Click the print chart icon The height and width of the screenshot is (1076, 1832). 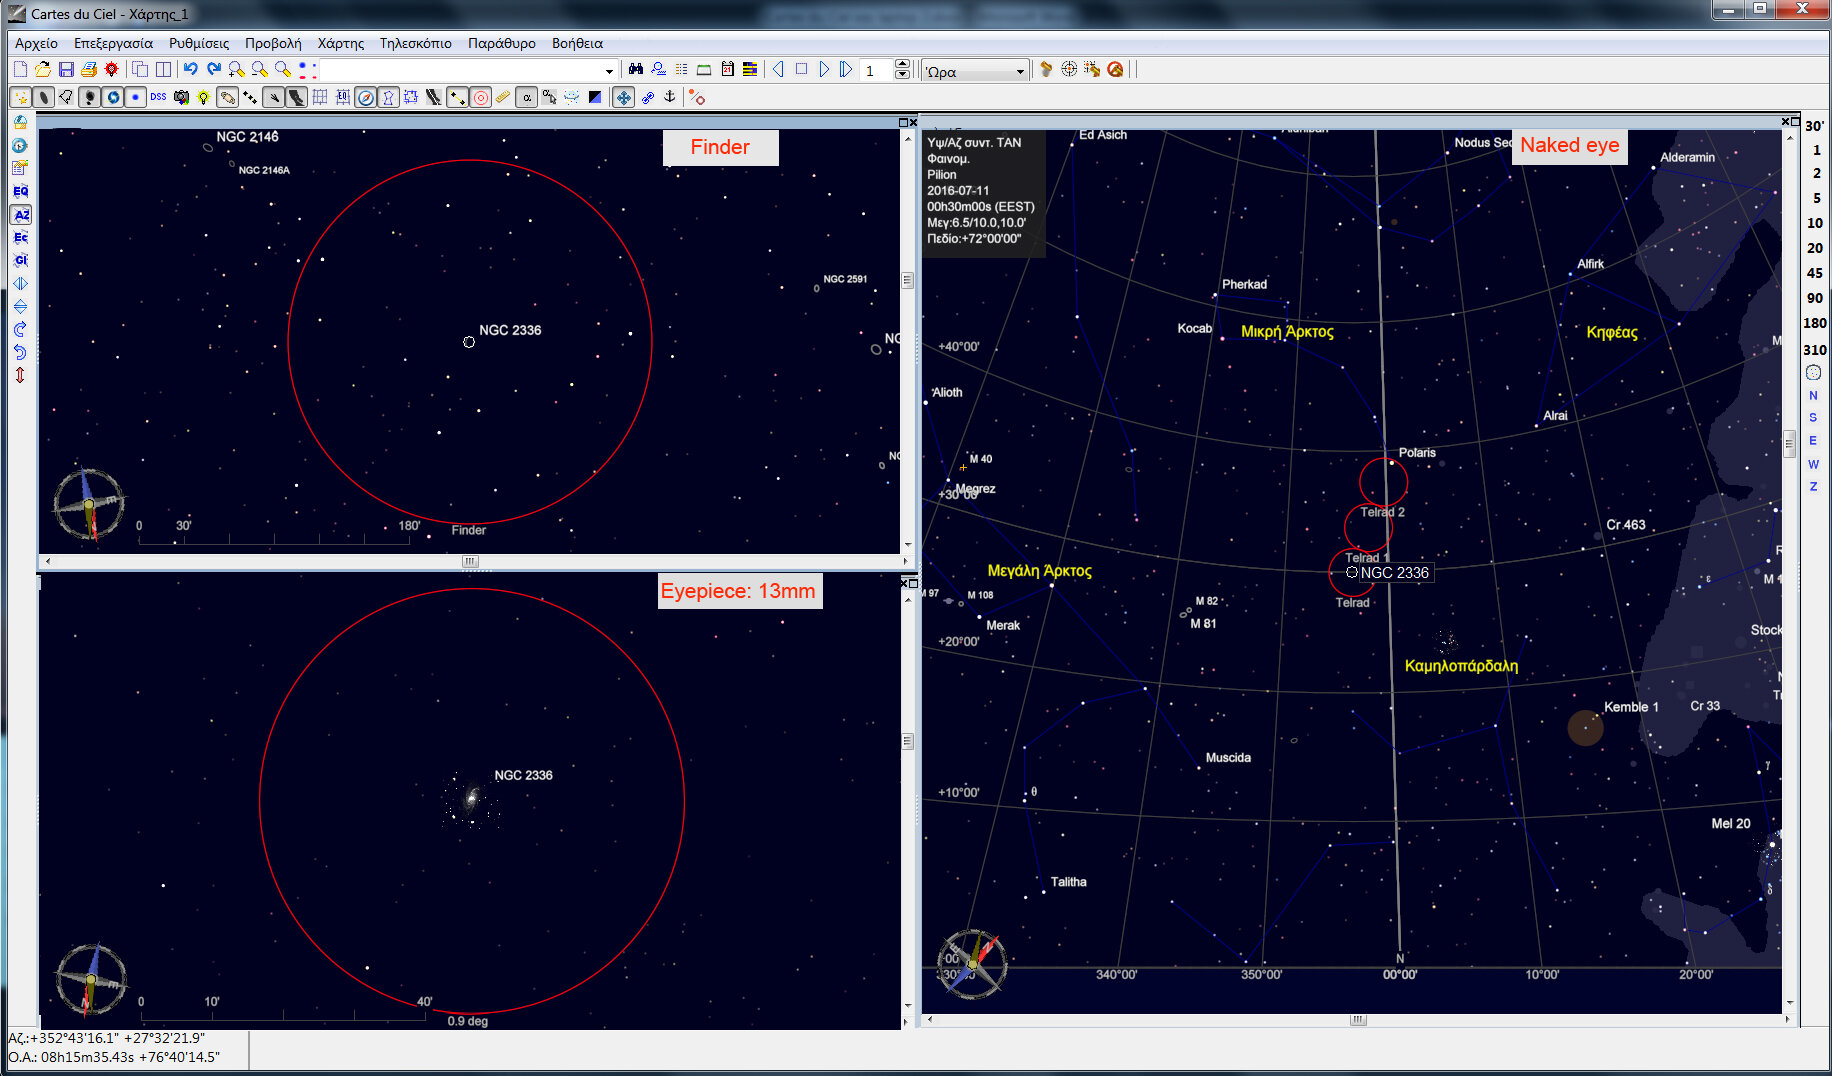point(89,69)
